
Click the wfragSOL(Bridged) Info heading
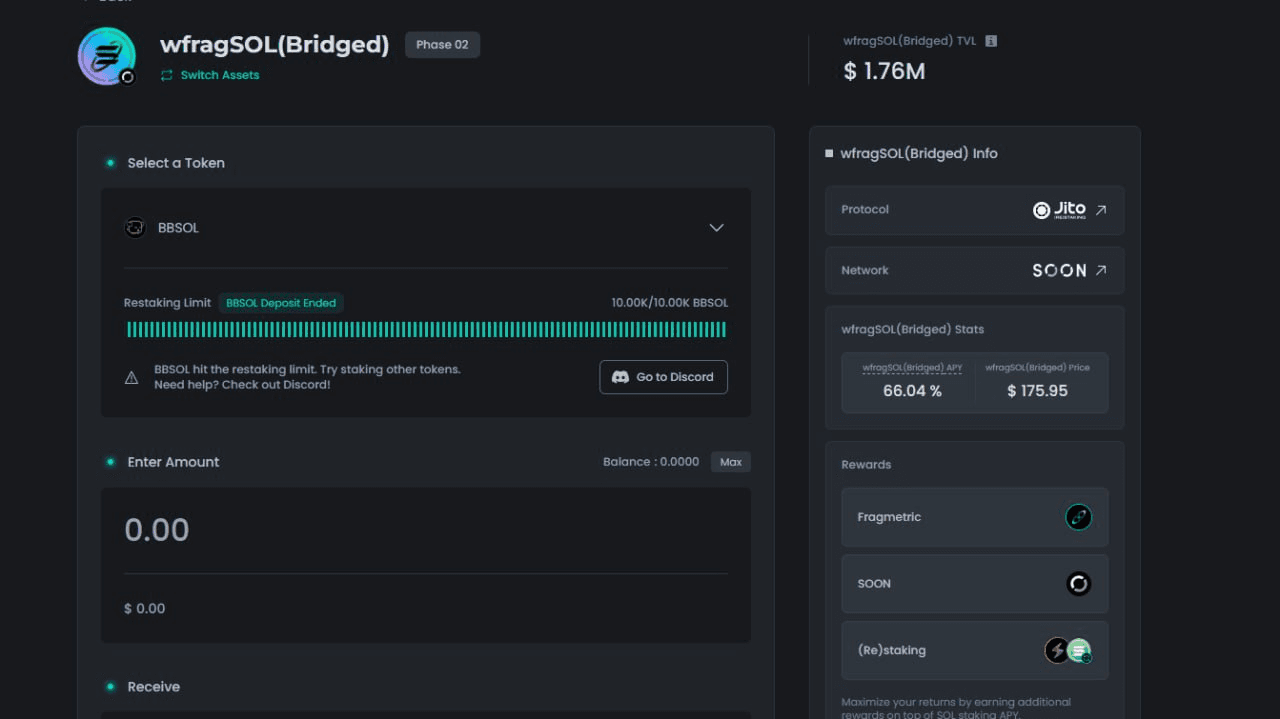click(x=918, y=154)
